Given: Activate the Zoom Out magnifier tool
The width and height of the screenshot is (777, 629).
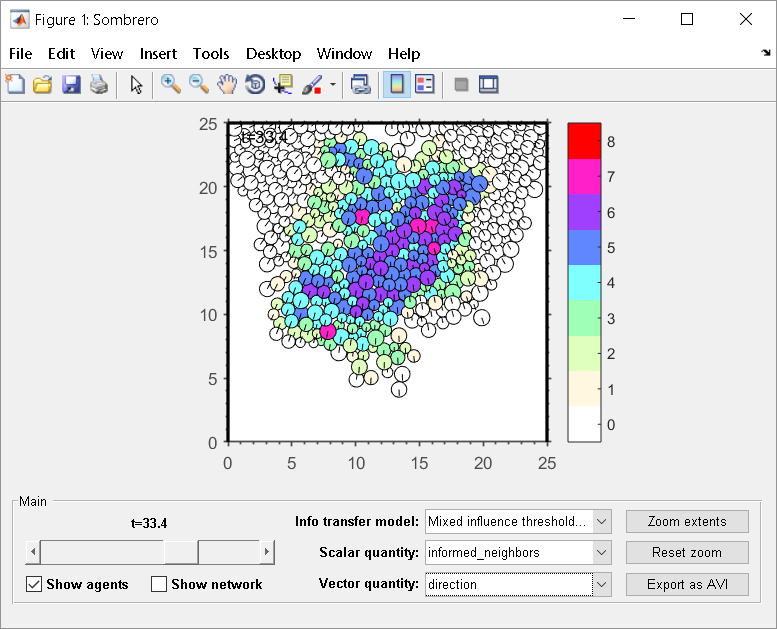Looking at the screenshot, I should pos(199,84).
